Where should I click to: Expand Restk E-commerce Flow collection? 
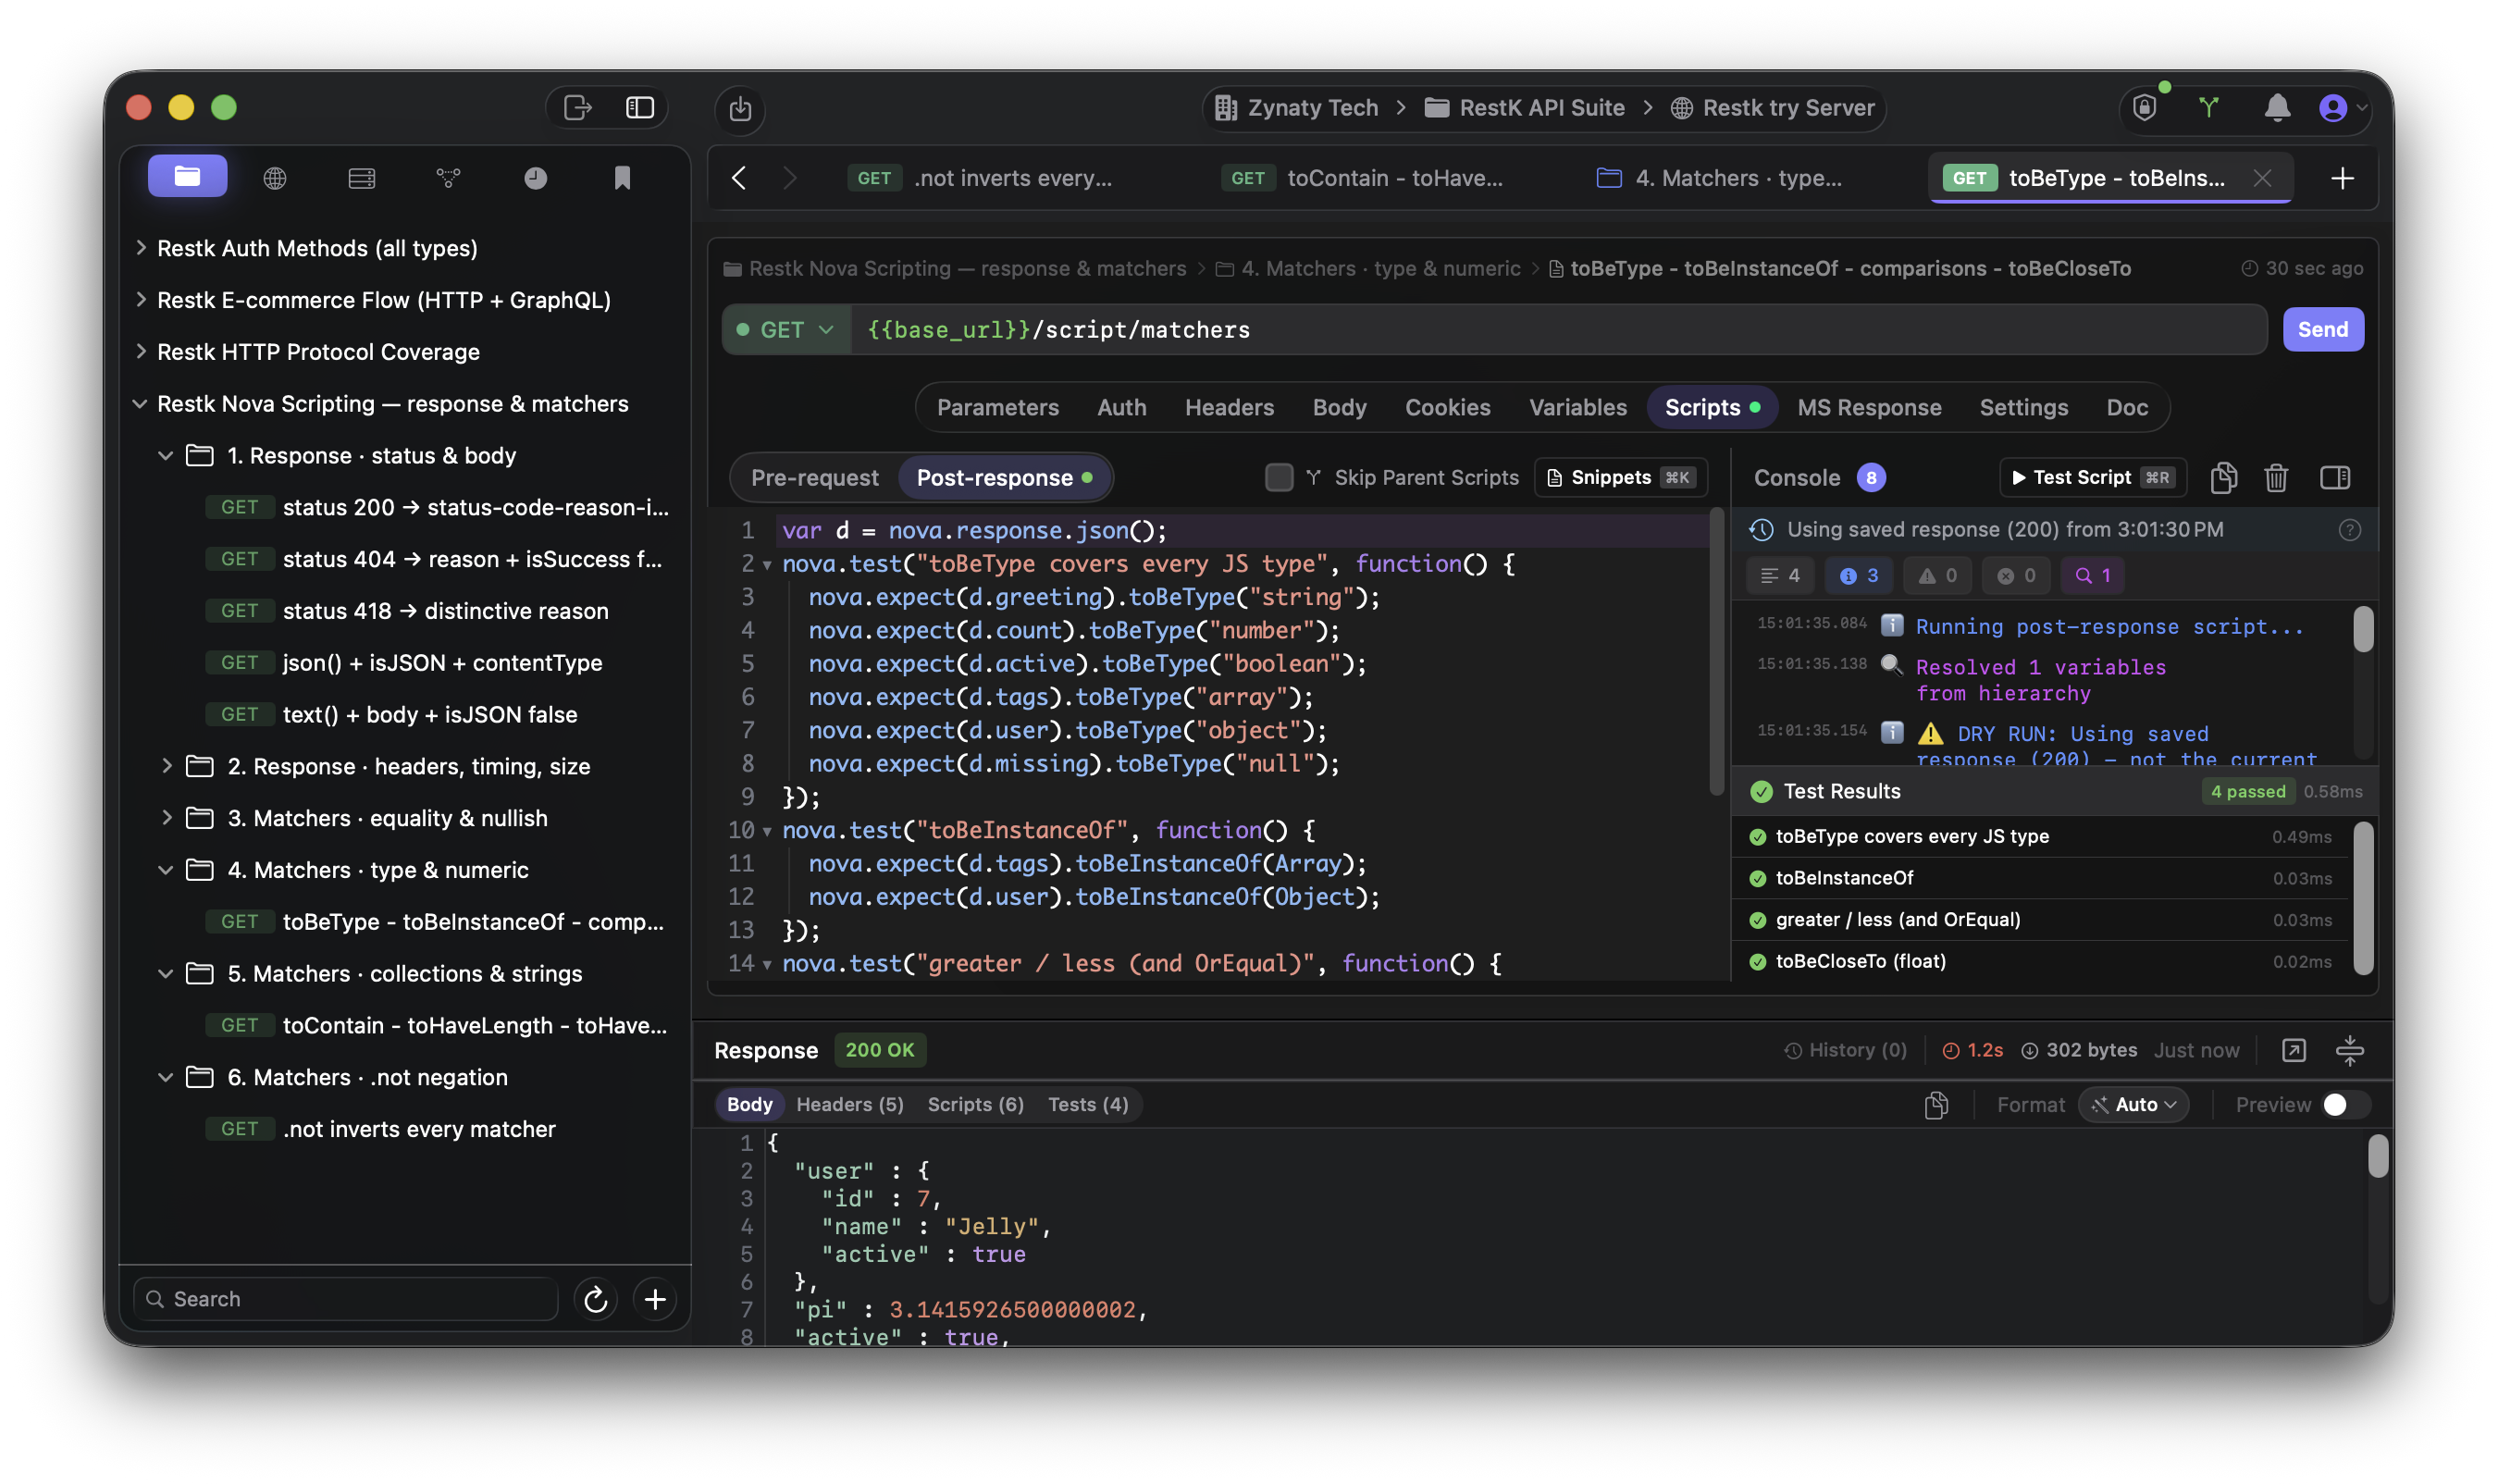(x=141, y=299)
